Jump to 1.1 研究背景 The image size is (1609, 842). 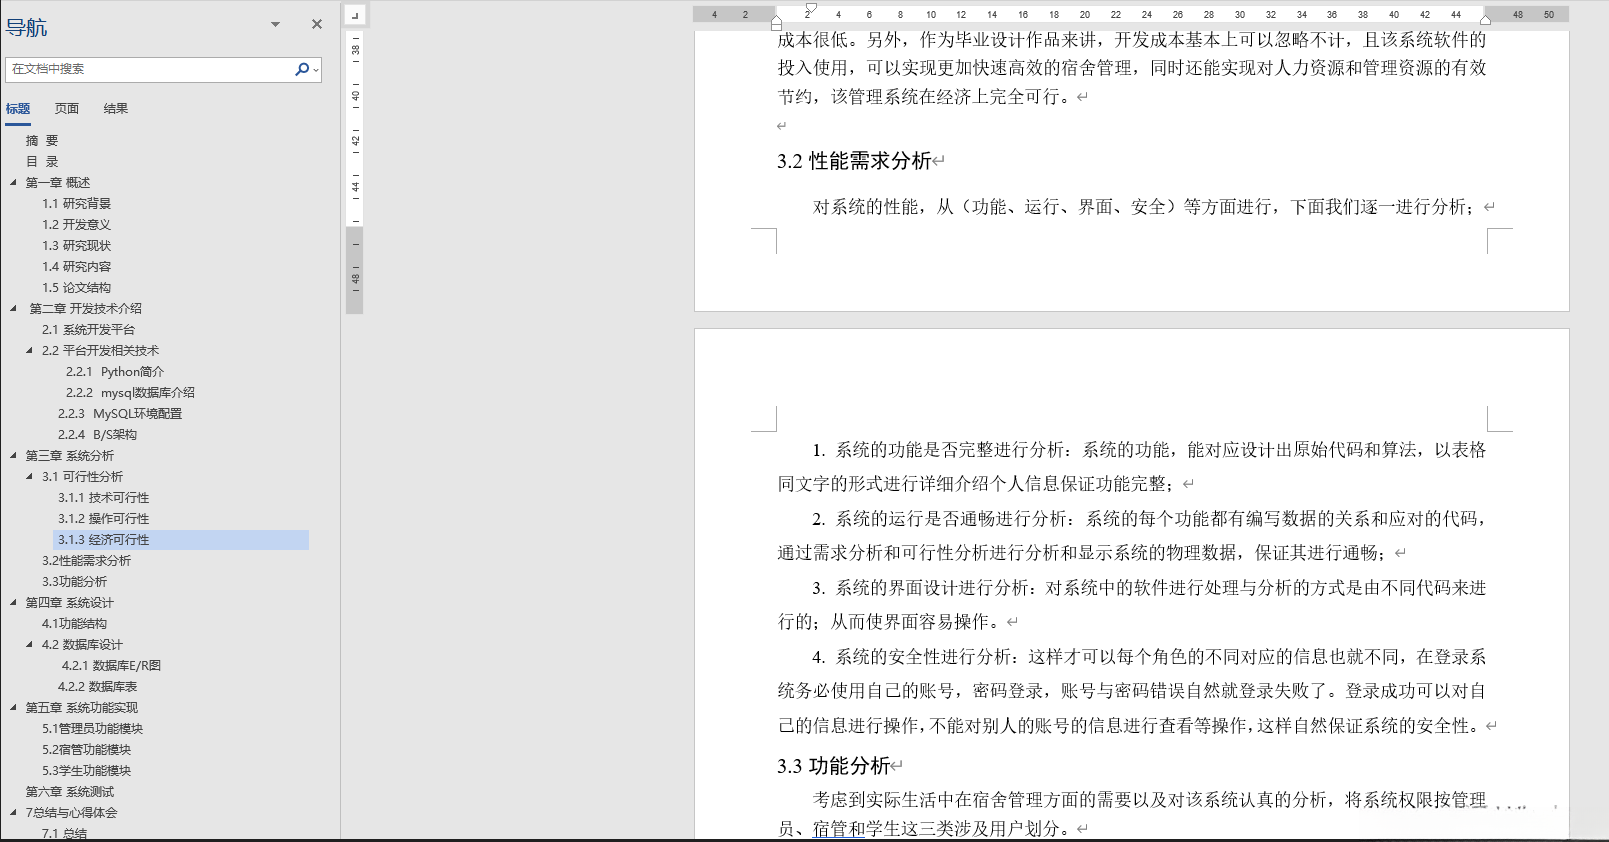tap(76, 204)
